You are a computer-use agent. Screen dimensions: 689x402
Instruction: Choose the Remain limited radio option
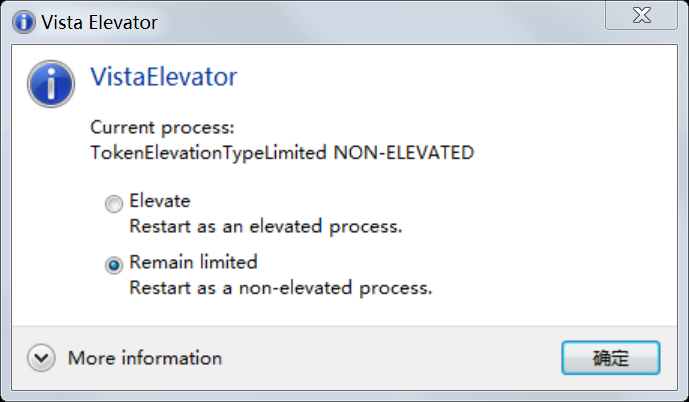[114, 264]
